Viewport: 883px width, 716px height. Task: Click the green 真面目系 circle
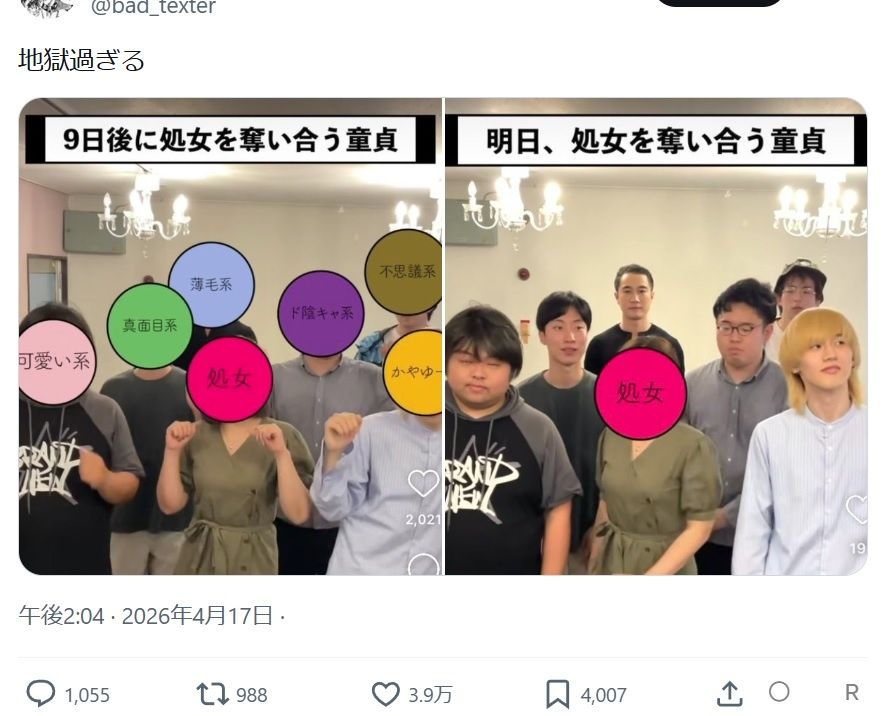pyautogui.click(x=150, y=326)
